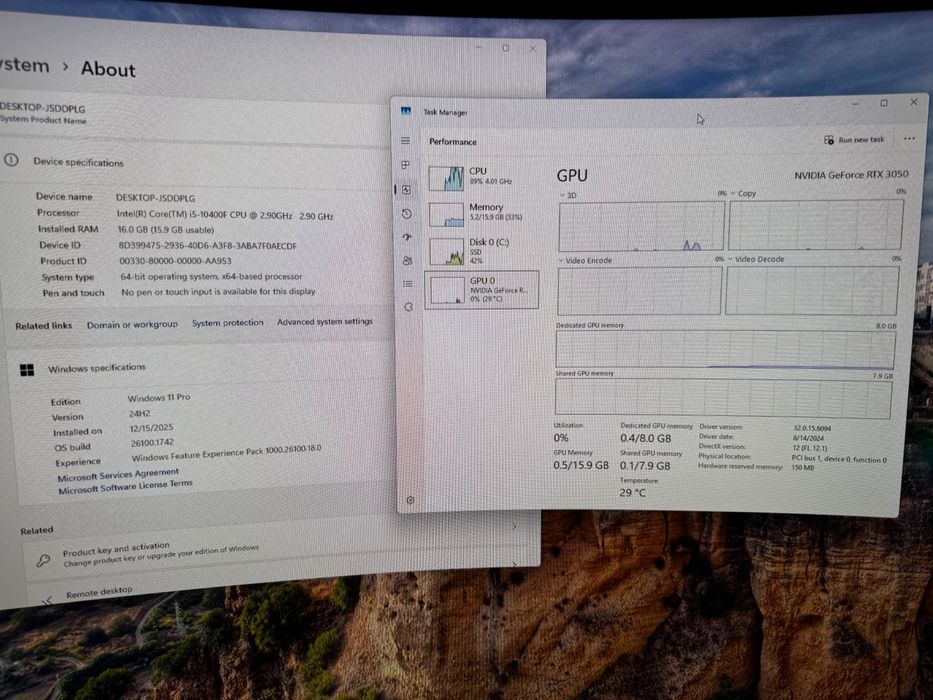This screenshot has width=933, height=700.
Task: Open Services page icon in Task Manager
Action: pyautogui.click(x=408, y=307)
